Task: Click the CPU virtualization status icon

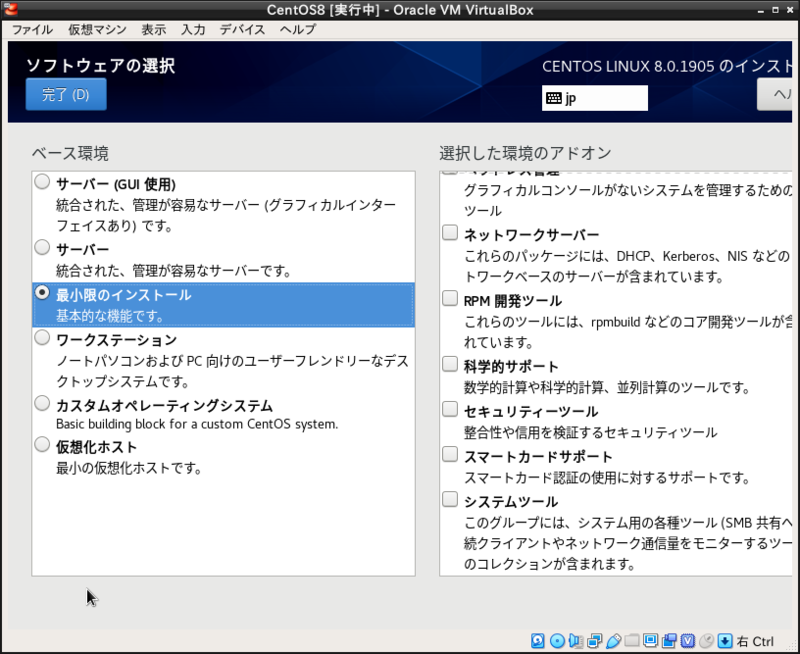Action: click(688, 641)
